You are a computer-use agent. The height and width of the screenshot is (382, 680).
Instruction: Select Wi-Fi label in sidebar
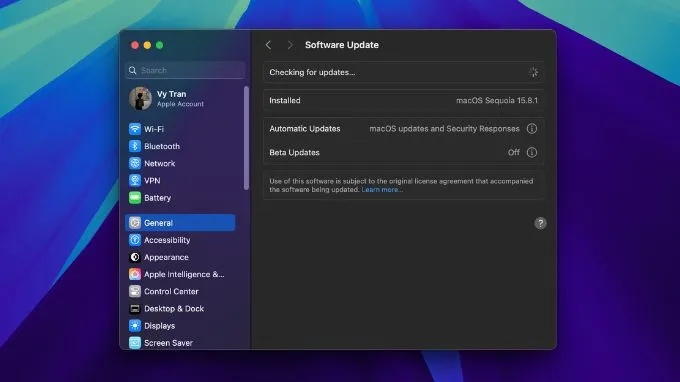pos(154,129)
